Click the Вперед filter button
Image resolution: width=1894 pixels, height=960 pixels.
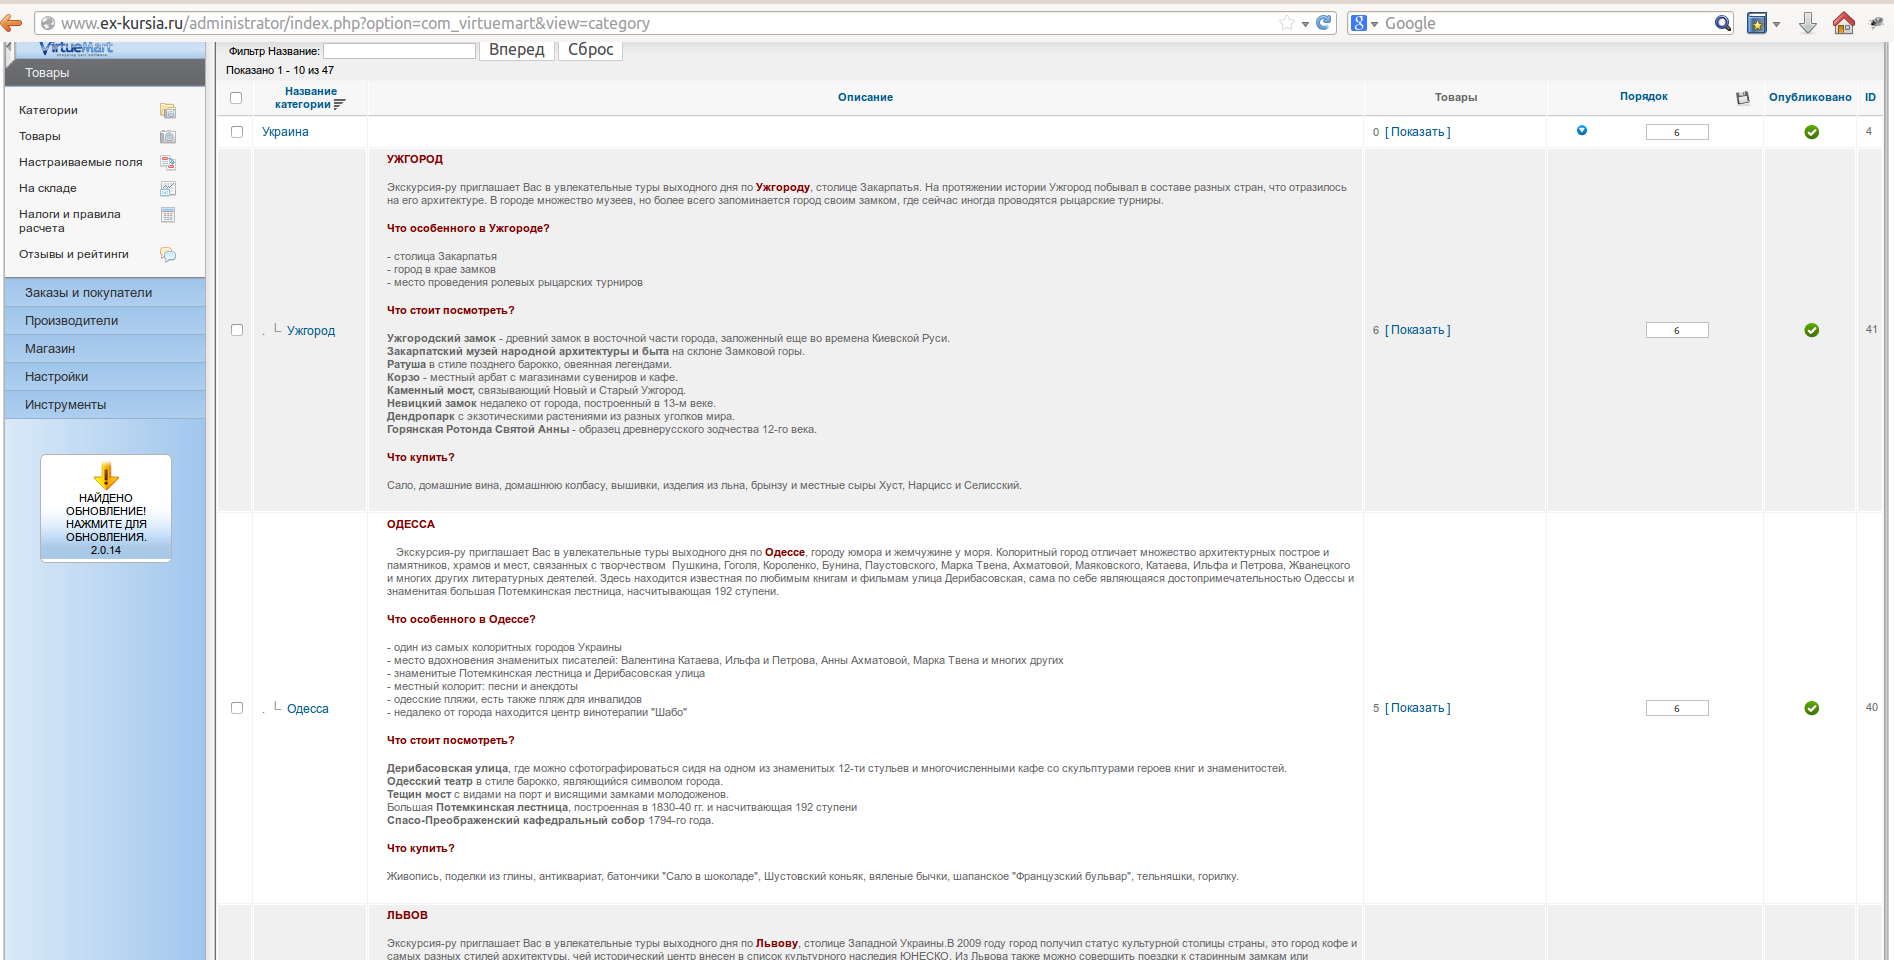tap(516, 50)
